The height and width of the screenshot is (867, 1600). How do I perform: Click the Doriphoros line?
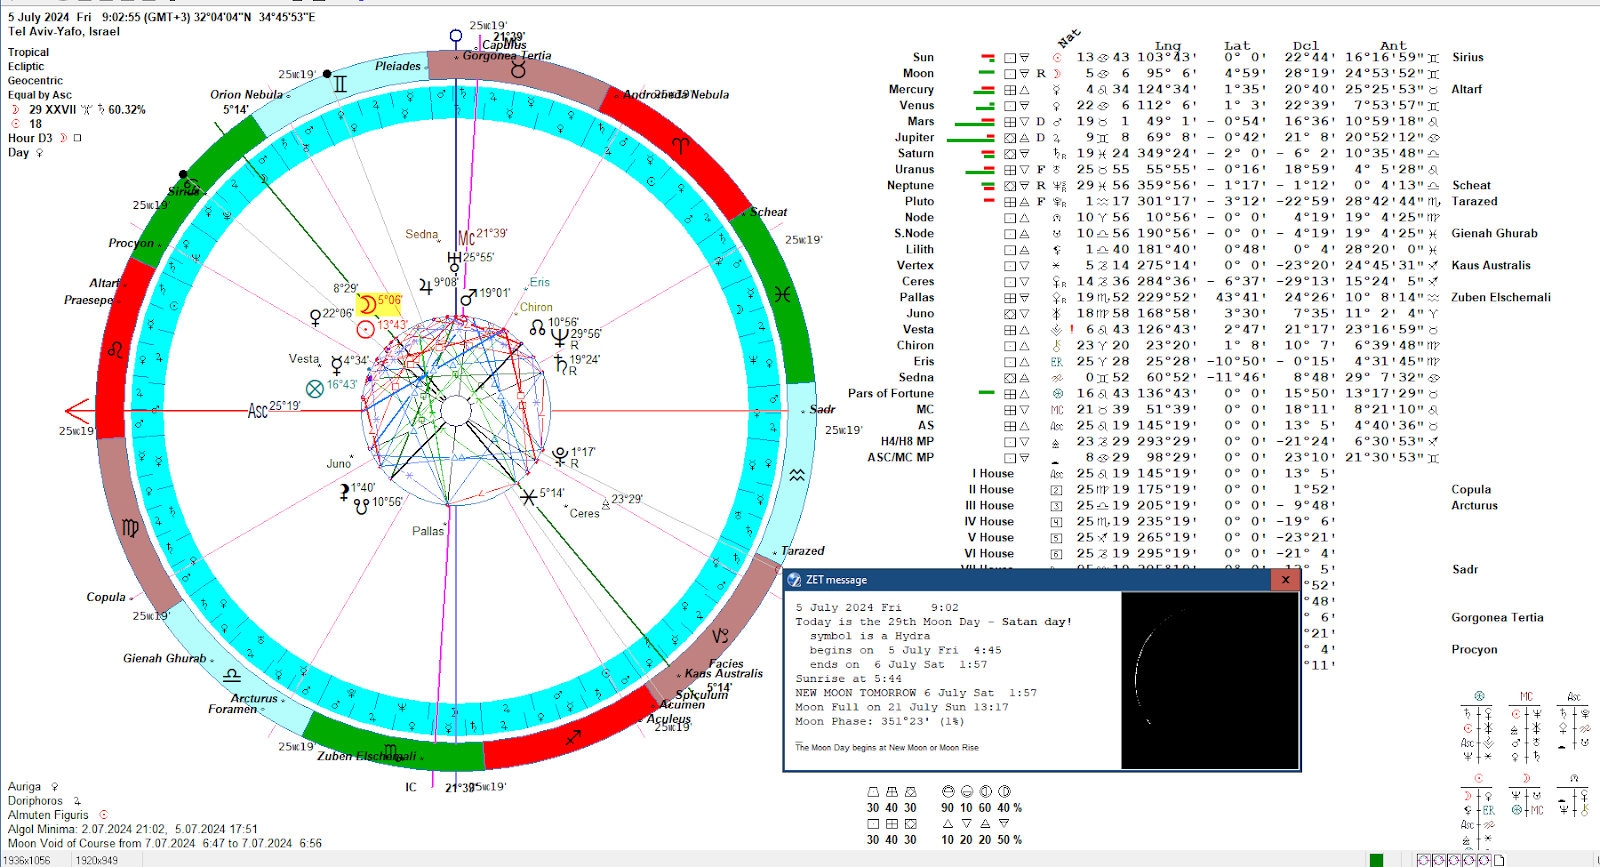coord(45,801)
